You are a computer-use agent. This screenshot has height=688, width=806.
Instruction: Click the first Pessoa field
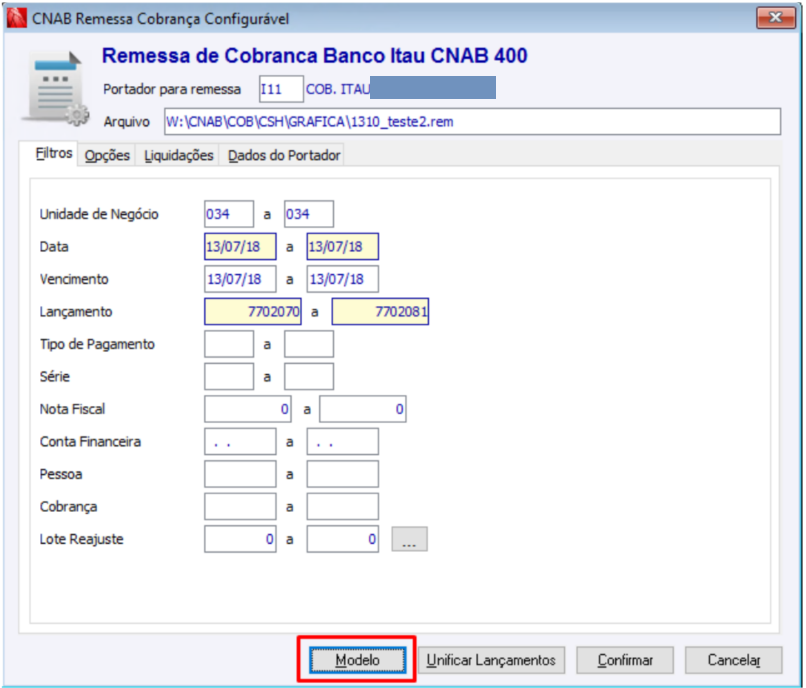240,474
